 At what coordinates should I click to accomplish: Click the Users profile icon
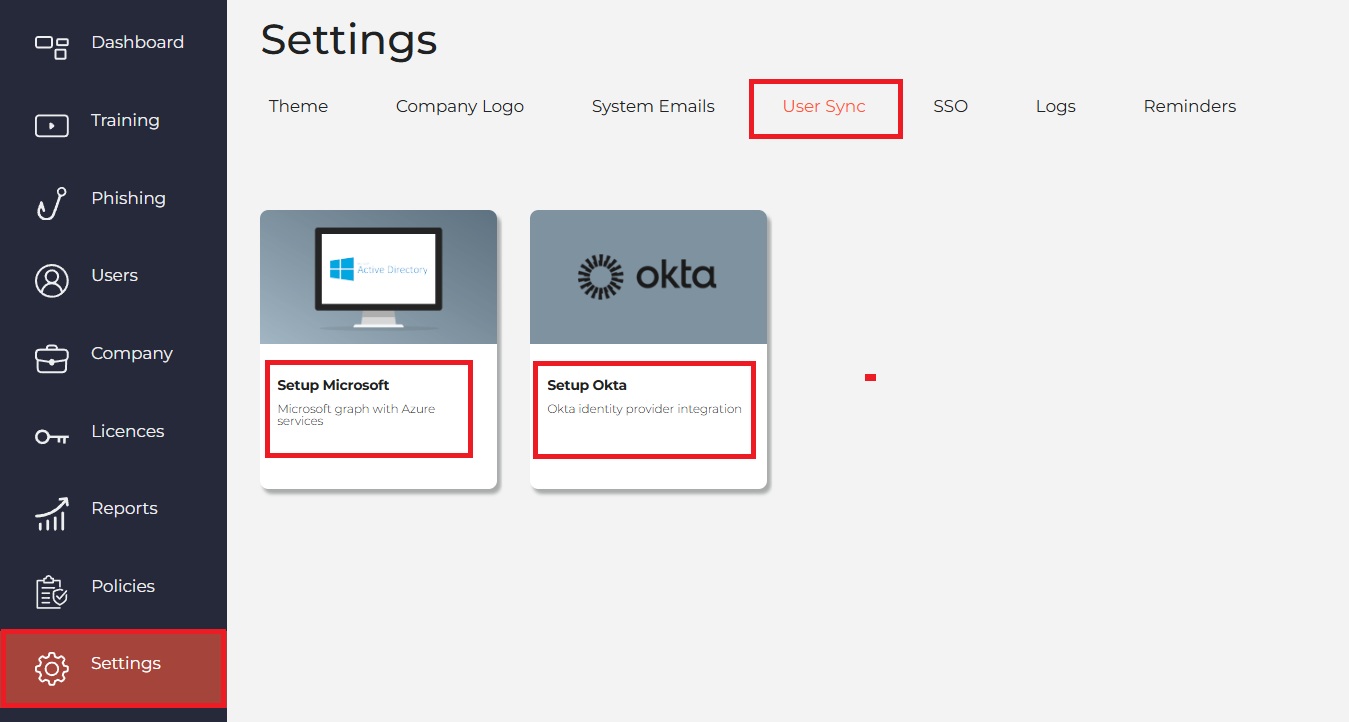[52, 281]
